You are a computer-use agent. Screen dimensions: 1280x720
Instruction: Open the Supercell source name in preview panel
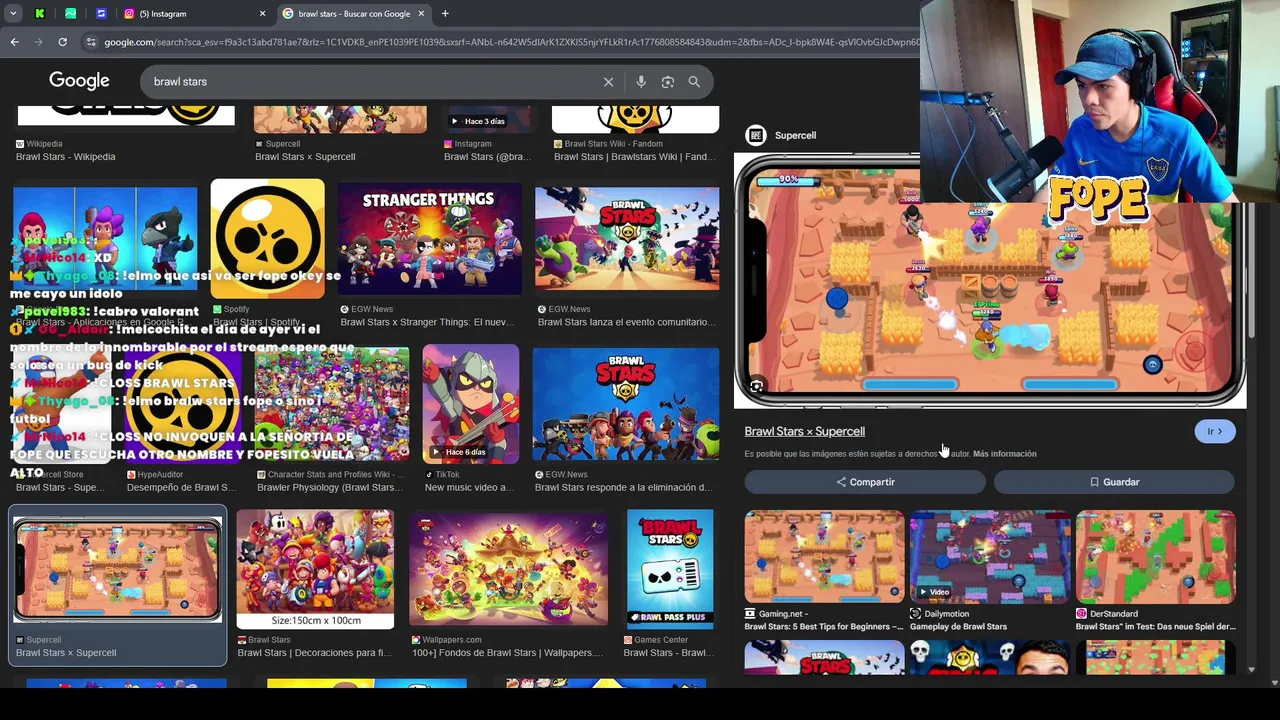[795, 135]
